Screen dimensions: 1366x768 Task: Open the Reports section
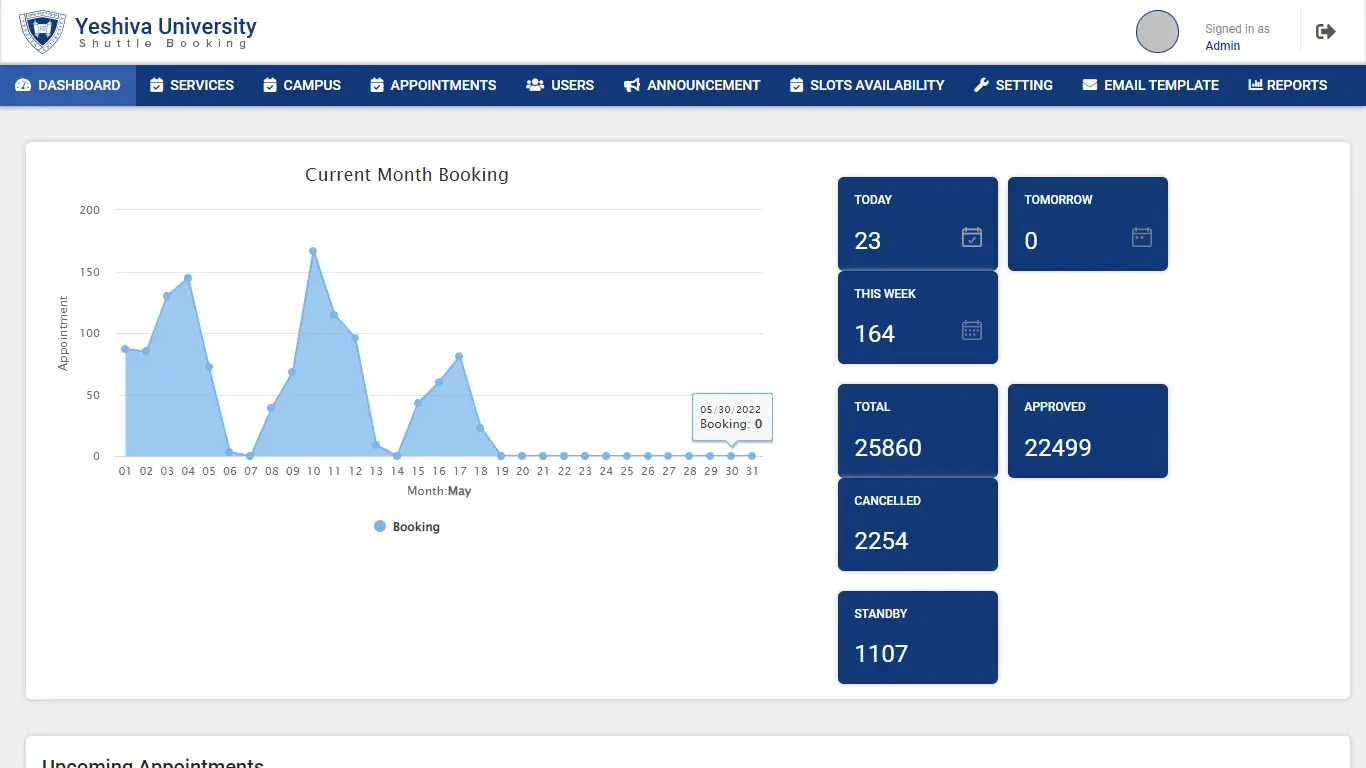[1288, 86]
